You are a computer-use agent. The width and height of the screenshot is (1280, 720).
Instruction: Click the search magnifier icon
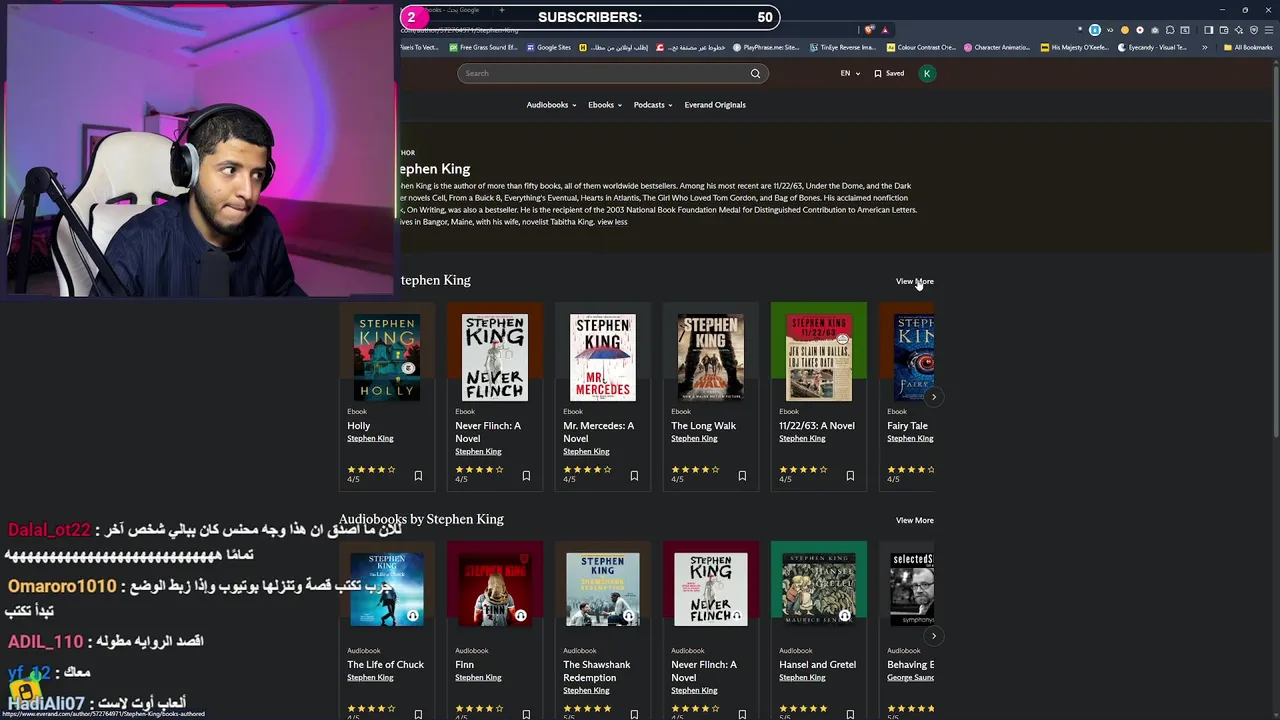tap(755, 73)
